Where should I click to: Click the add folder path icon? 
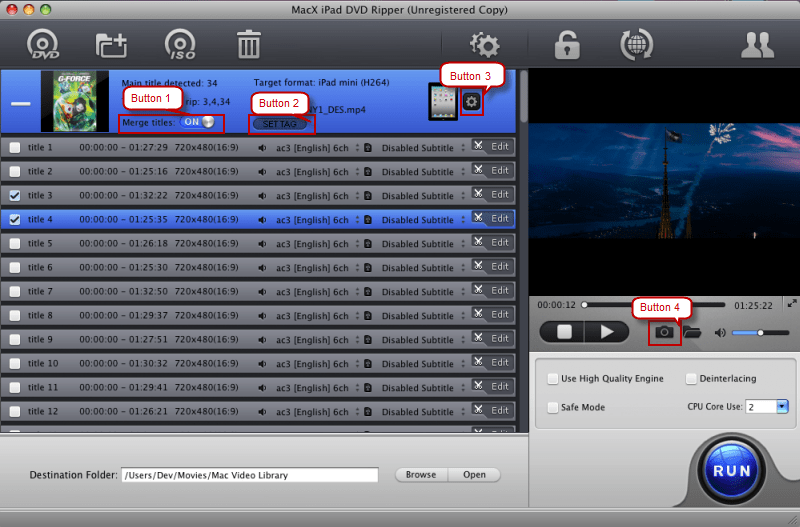pos(111,45)
